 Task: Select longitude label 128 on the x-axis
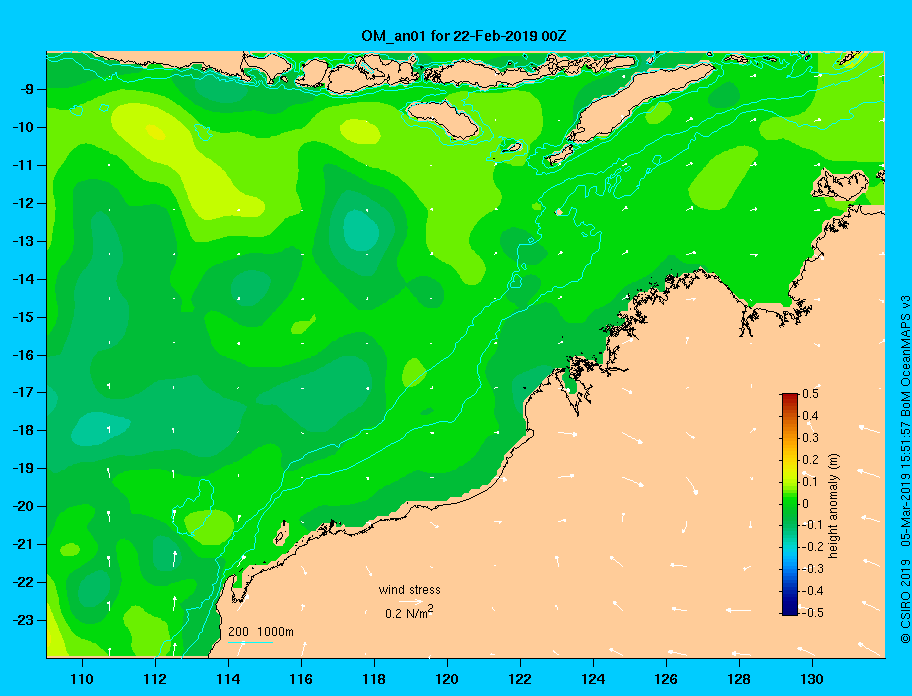click(739, 679)
